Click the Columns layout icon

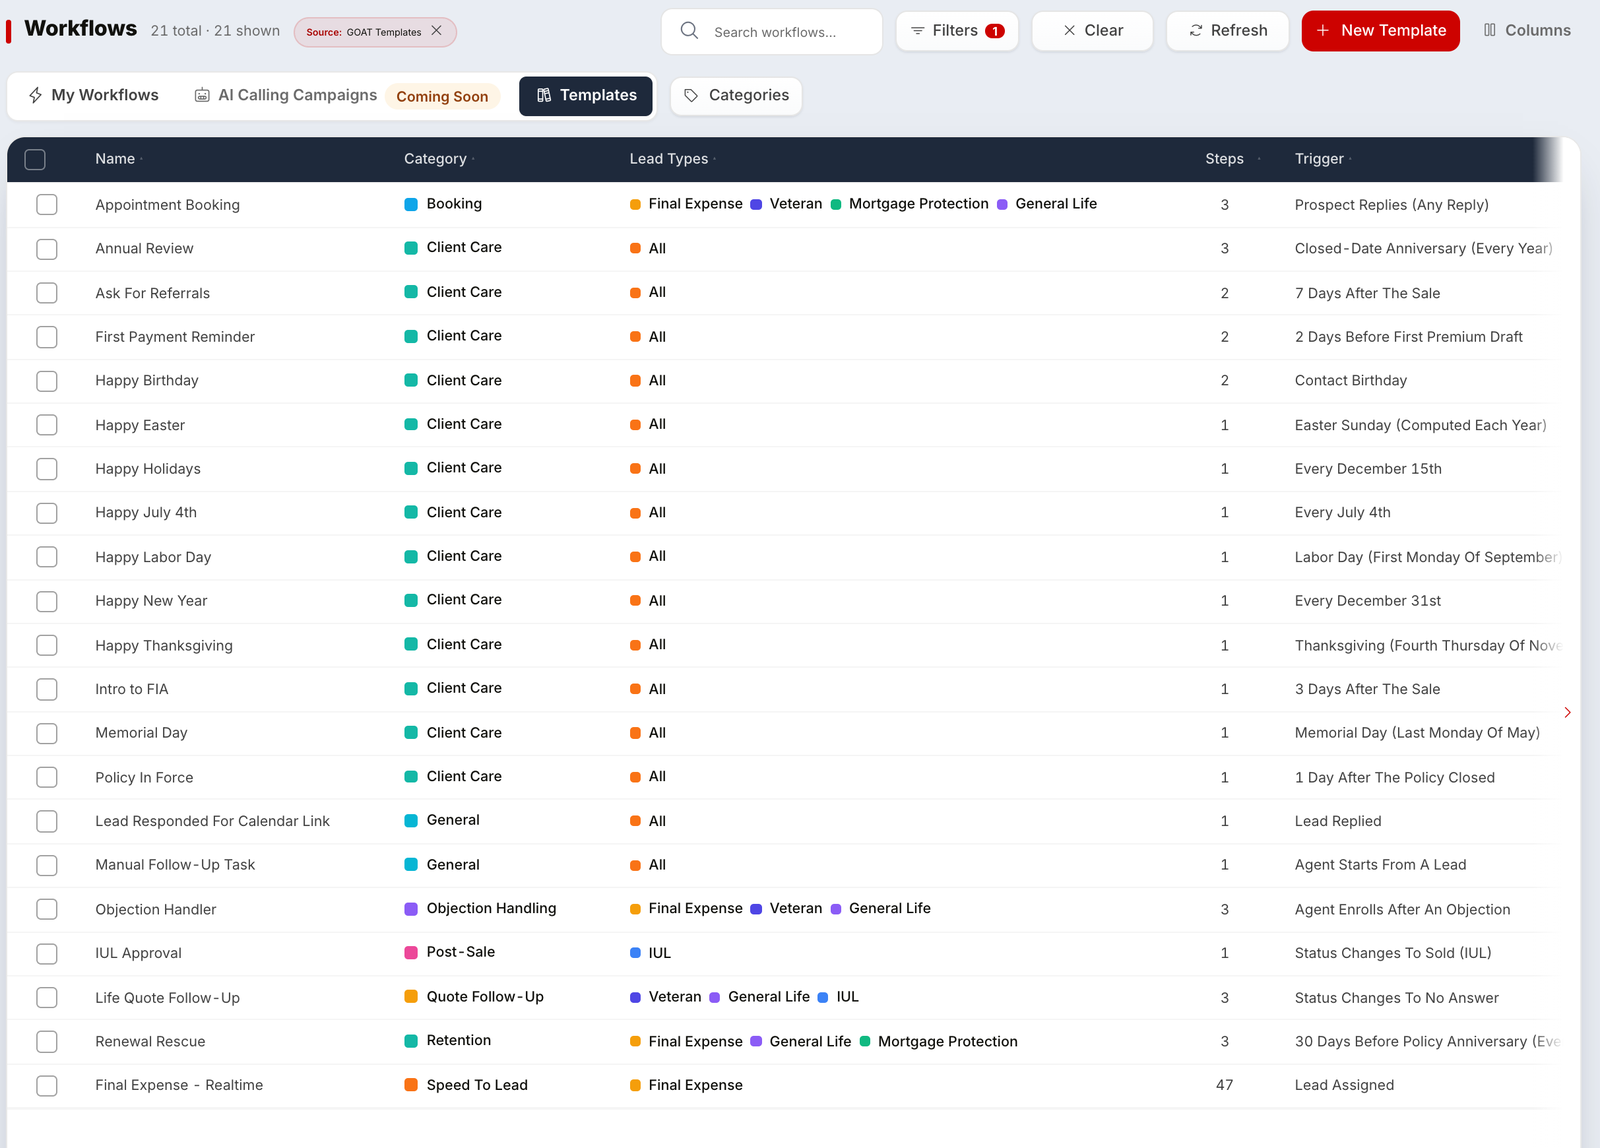click(1490, 31)
